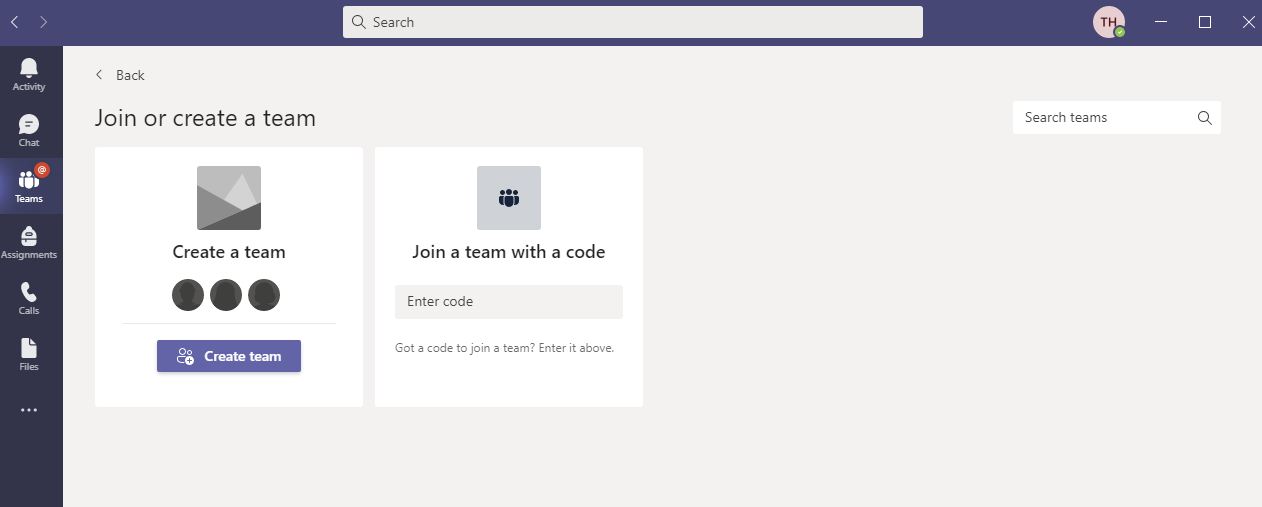
Task: Click the Enter code input field
Action: [508, 302]
